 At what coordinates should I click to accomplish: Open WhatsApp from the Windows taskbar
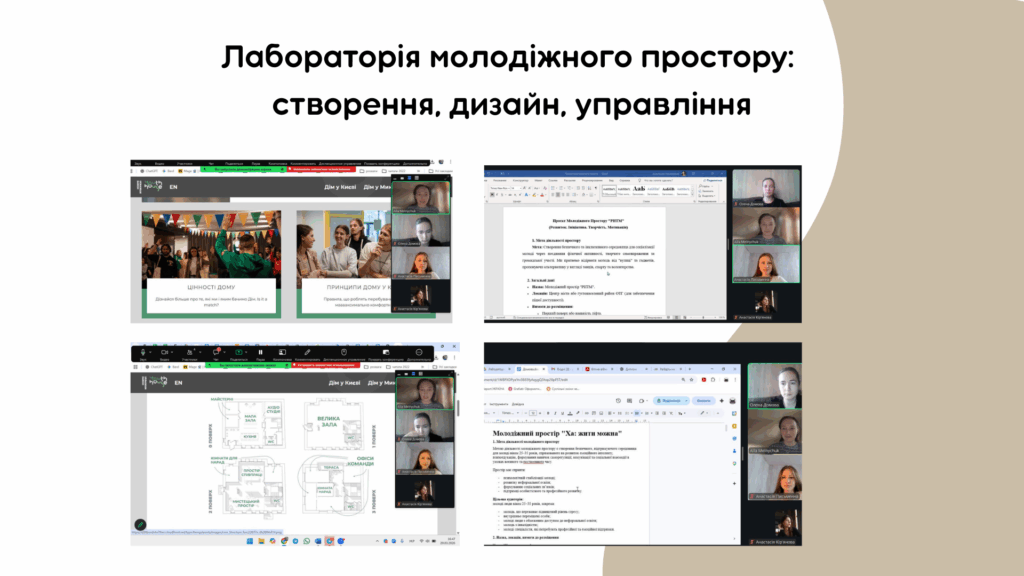coord(307,541)
